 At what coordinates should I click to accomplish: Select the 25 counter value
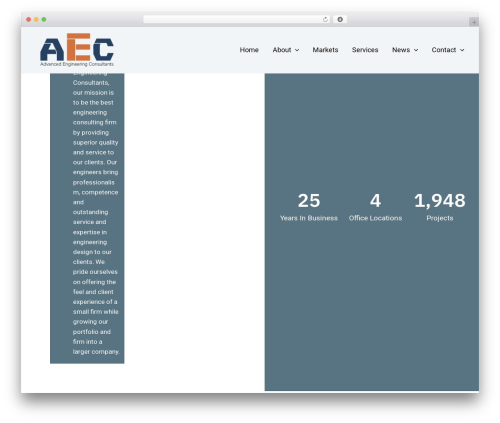point(309,201)
